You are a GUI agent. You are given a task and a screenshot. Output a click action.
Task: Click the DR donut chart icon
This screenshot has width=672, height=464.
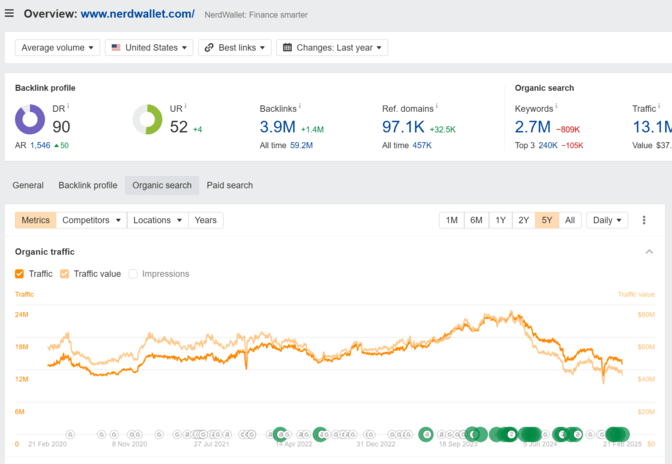30,120
